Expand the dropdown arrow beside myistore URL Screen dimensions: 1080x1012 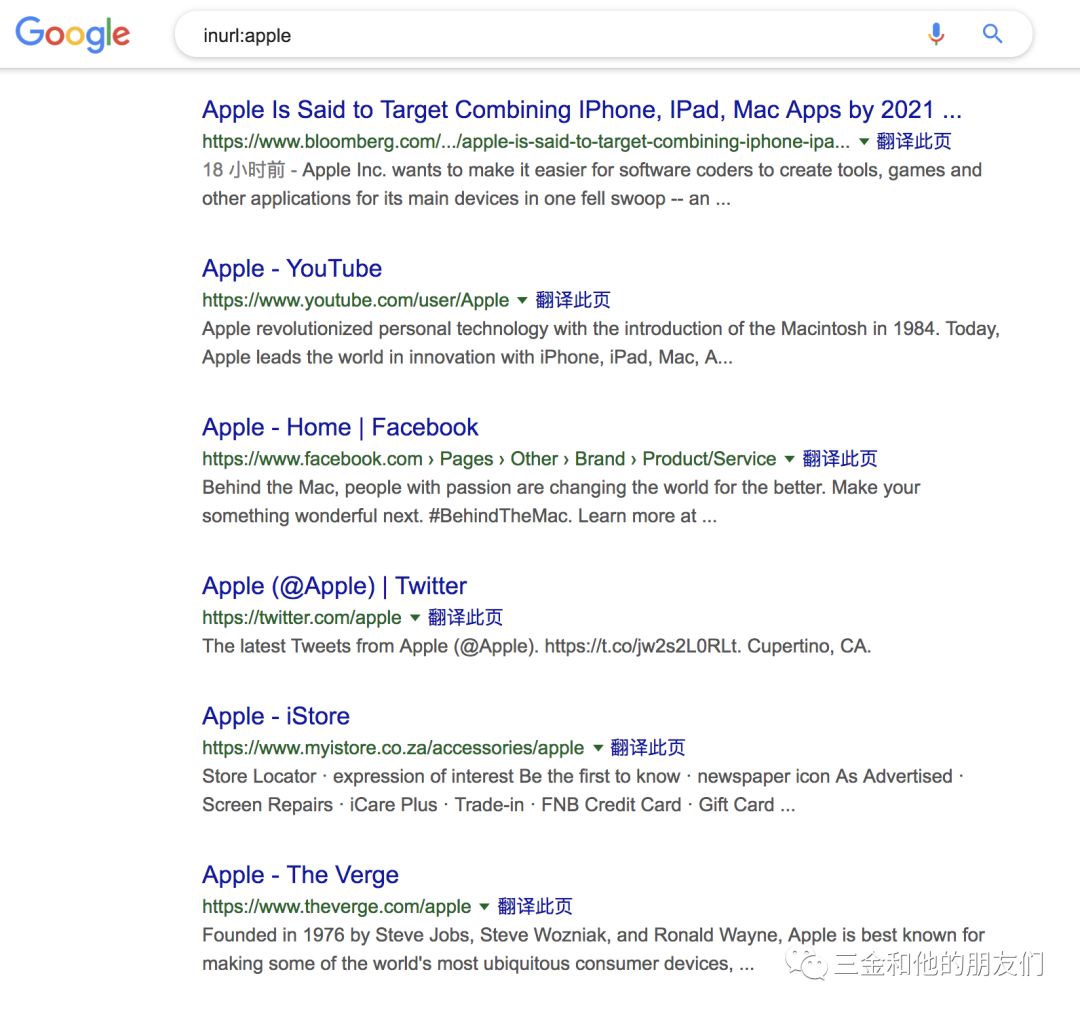click(598, 747)
